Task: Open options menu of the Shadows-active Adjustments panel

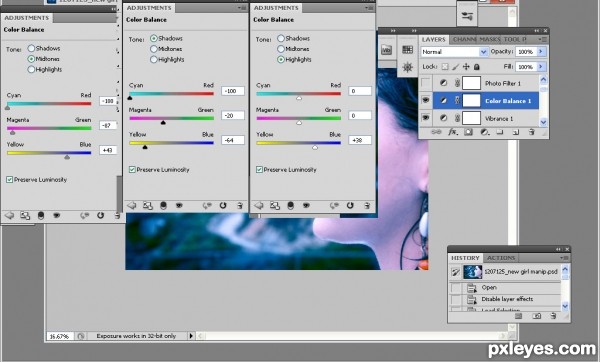Action: tap(242, 8)
